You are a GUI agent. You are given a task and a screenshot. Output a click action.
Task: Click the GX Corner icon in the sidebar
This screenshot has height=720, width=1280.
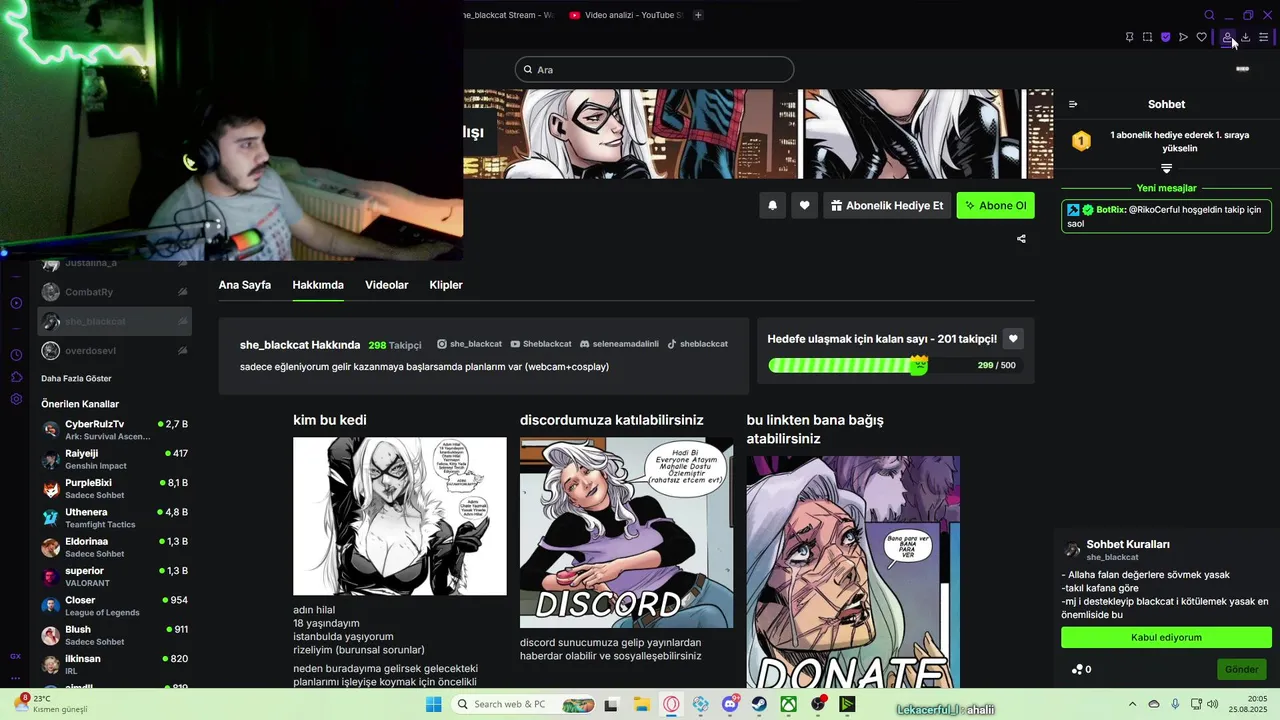[16, 656]
